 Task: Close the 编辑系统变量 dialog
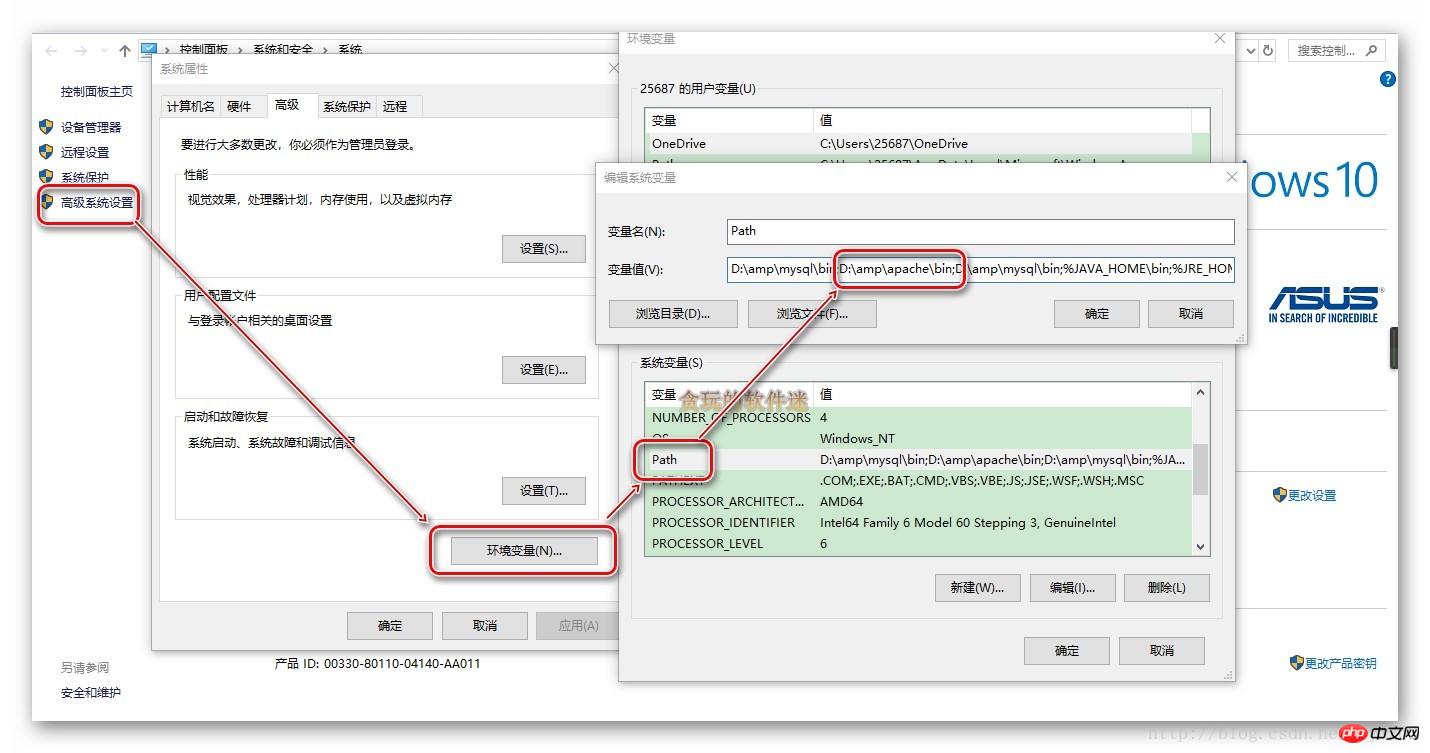pos(1231,177)
